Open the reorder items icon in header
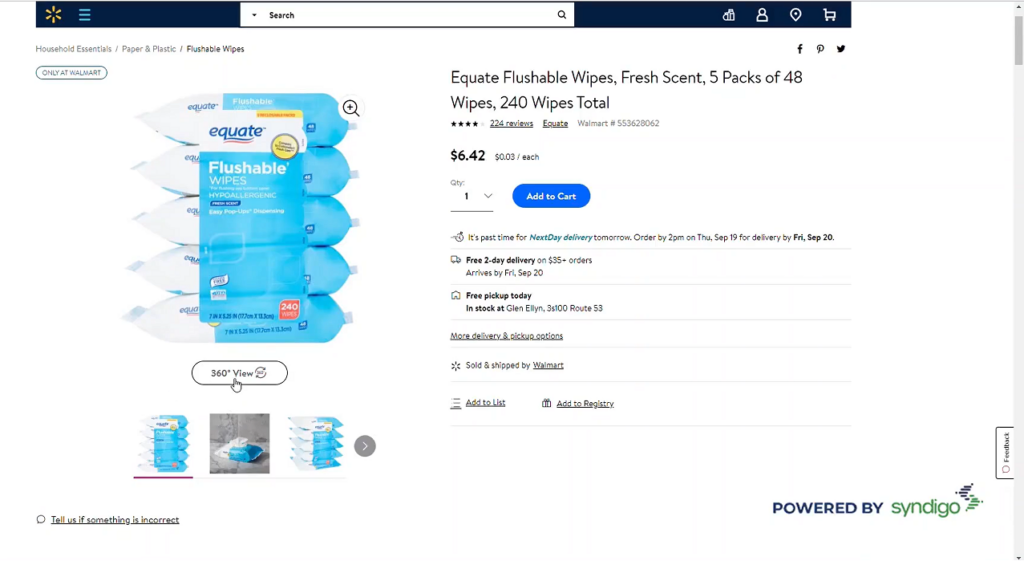The image size is (1024, 561). coord(729,15)
